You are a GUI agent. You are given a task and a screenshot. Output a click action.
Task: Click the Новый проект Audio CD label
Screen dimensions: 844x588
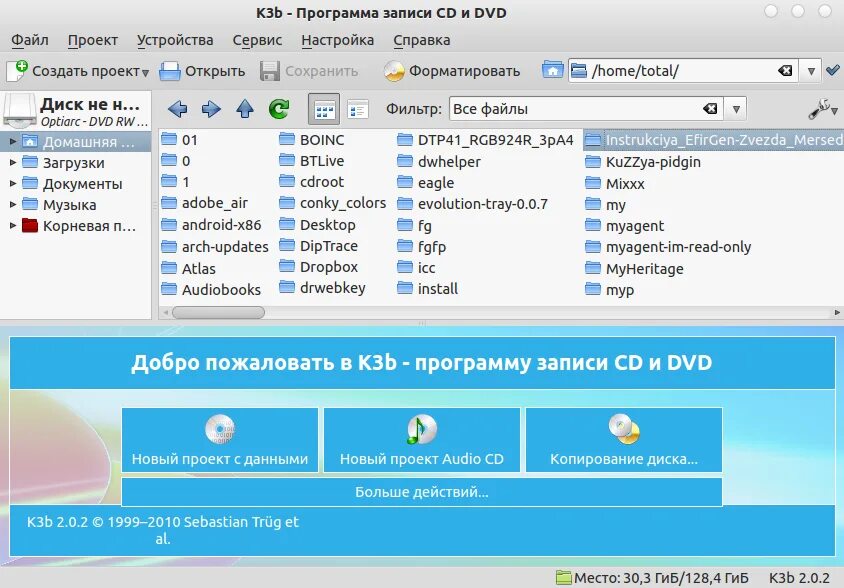(x=421, y=459)
